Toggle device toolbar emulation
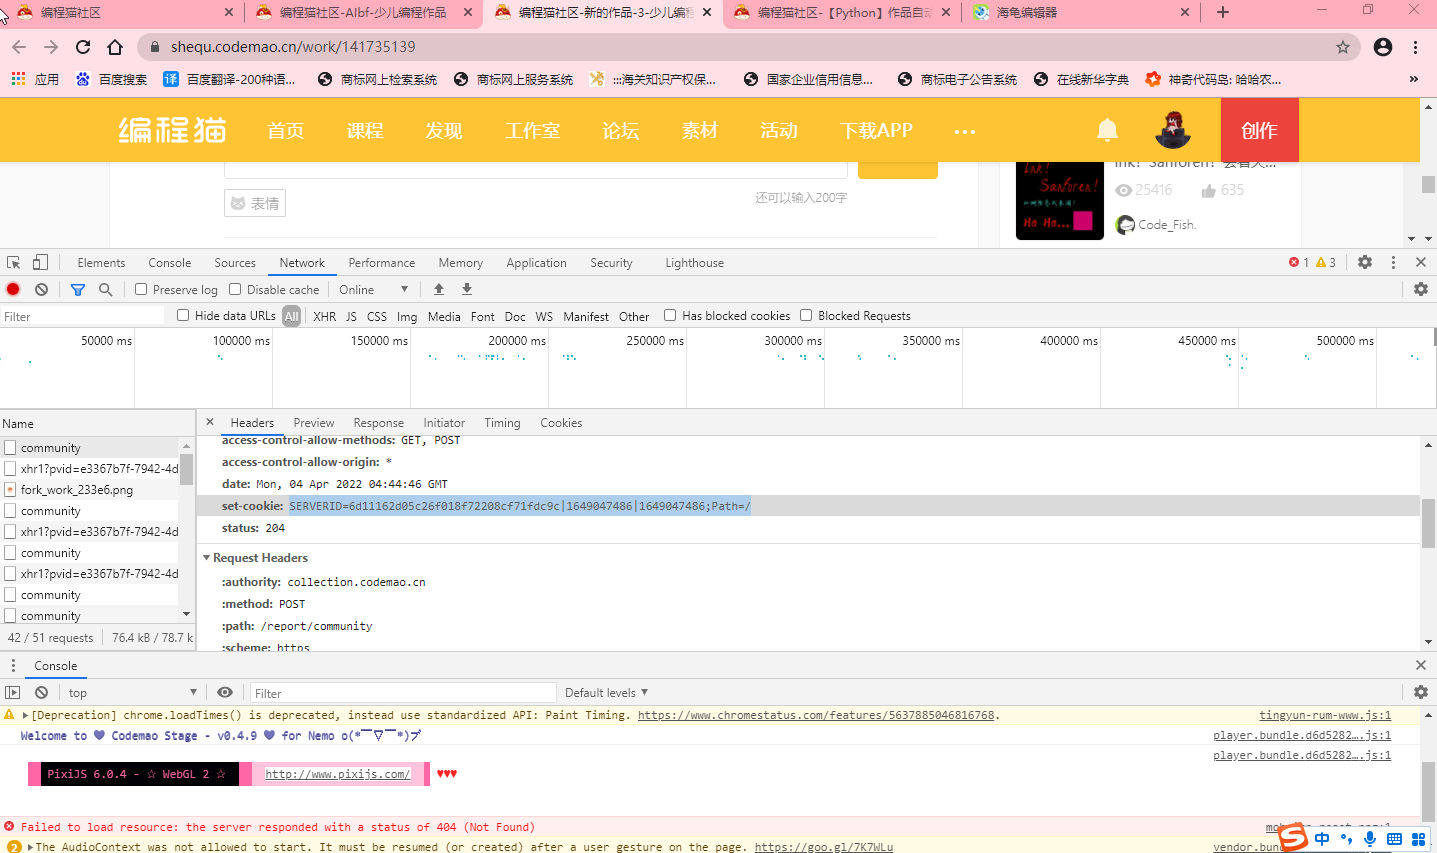Image resolution: width=1437 pixels, height=853 pixels. [x=40, y=262]
